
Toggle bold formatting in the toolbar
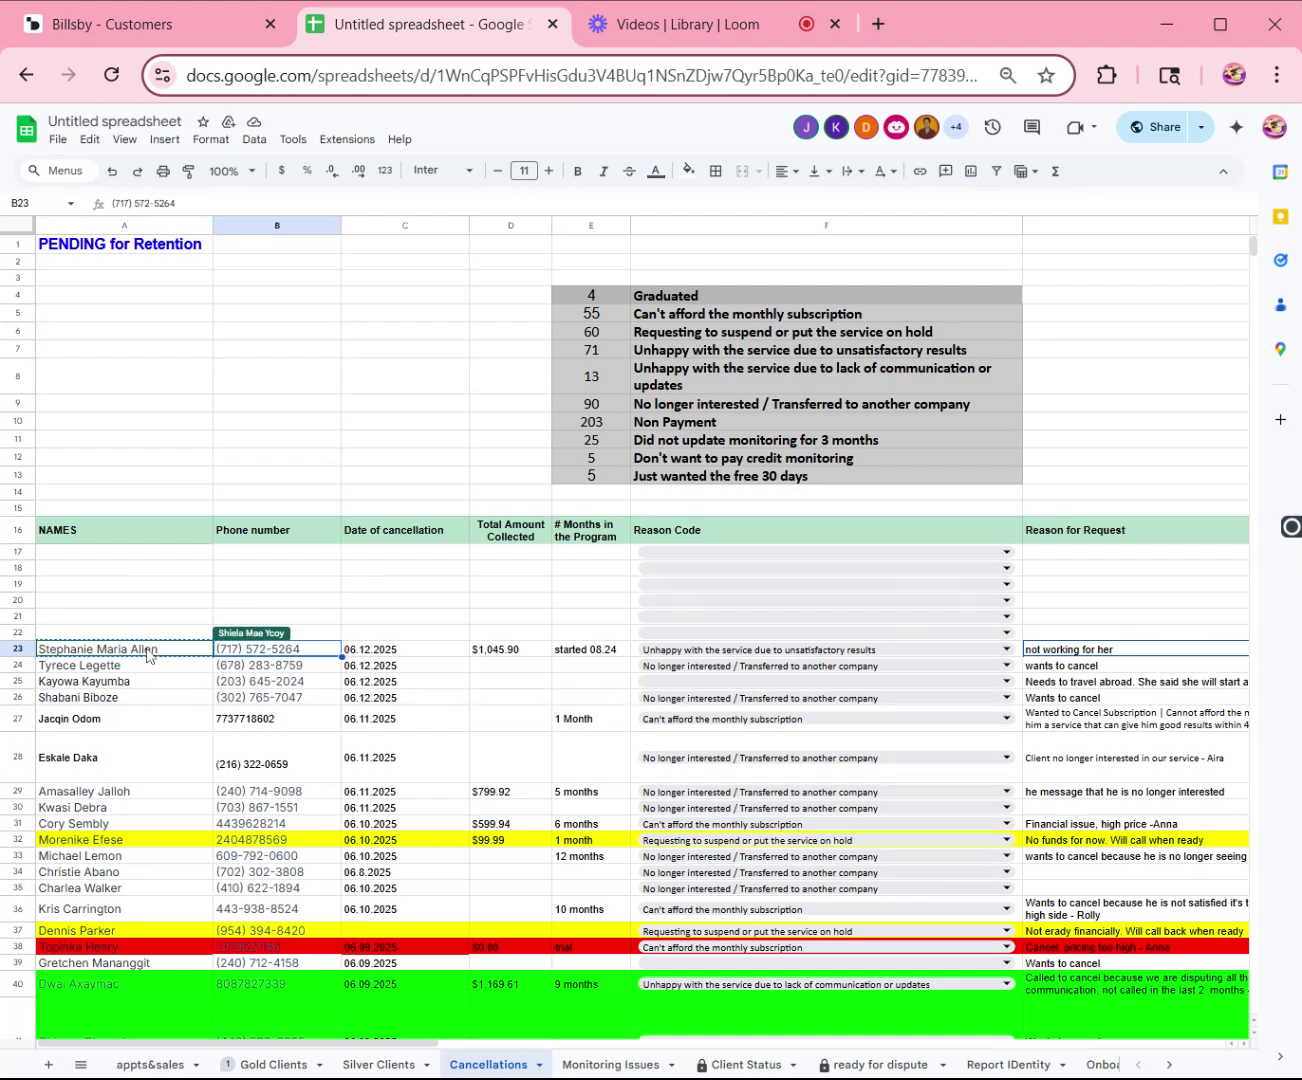[x=577, y=171]
